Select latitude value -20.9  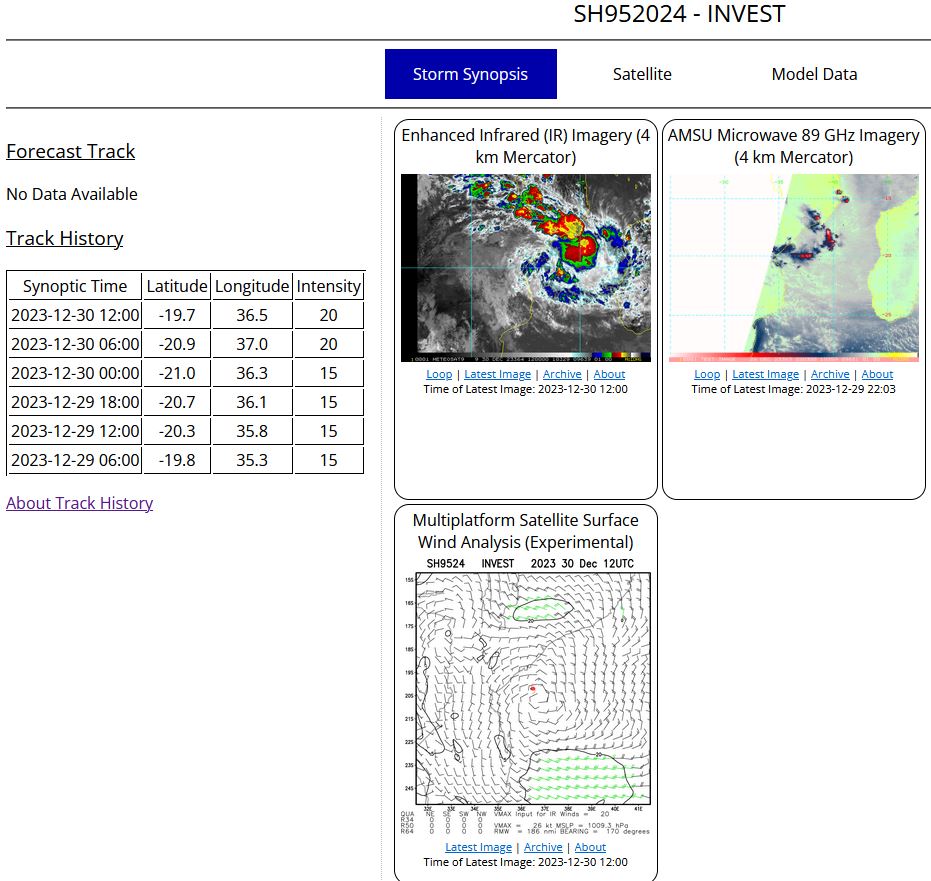[177, 344]
